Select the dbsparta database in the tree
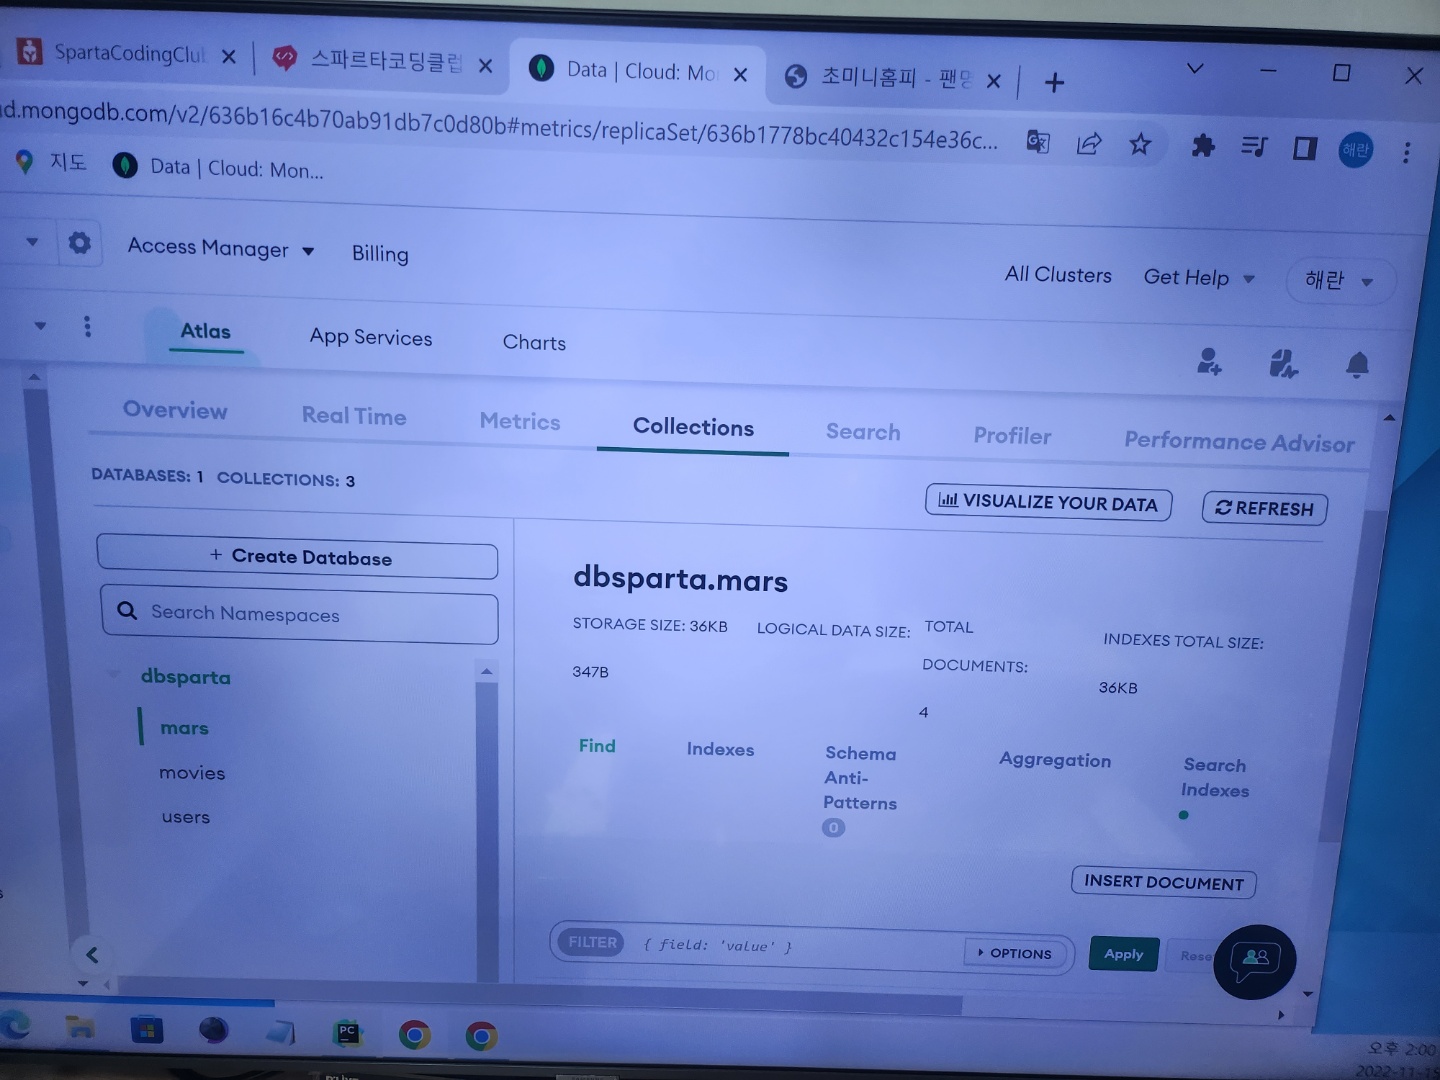1440x1080 pixels. click(186, 677)
